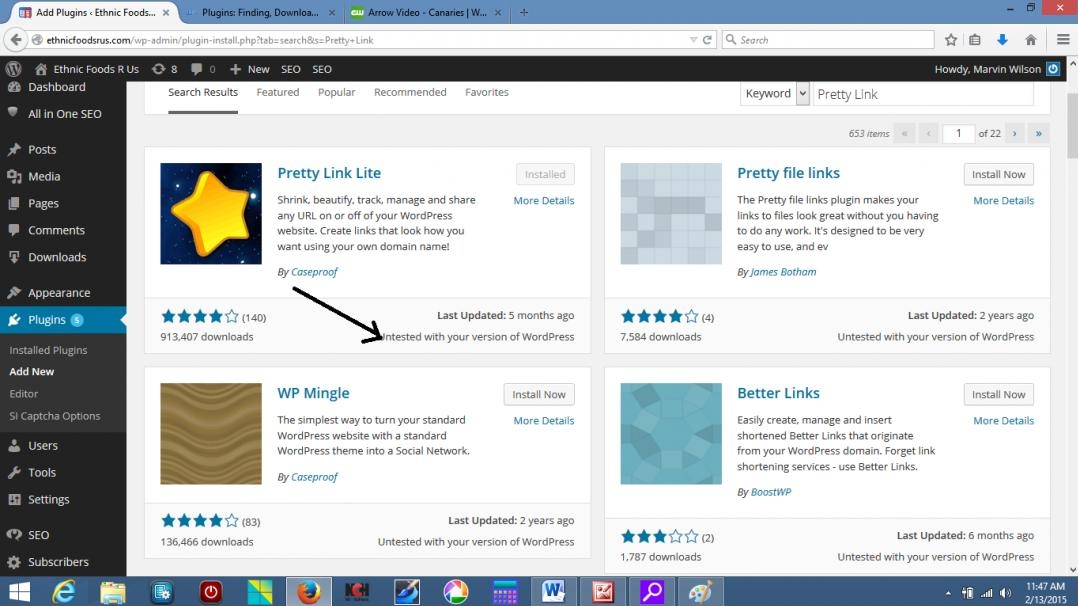Launch Internet Explorer from taskbar
The width and height of the screenshot is (1078, 606).
[x=64, y=592]
